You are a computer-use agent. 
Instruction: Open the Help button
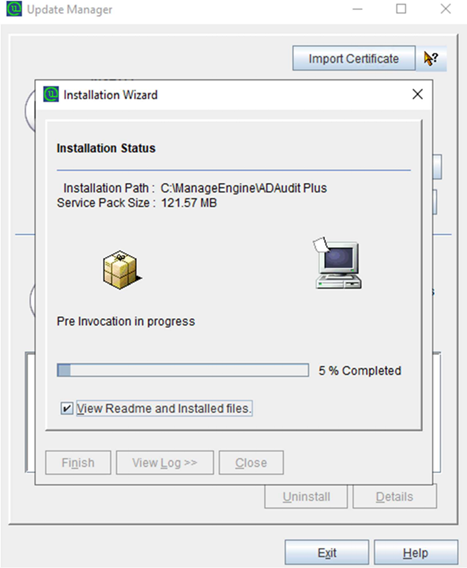click(x=416, y=553)
